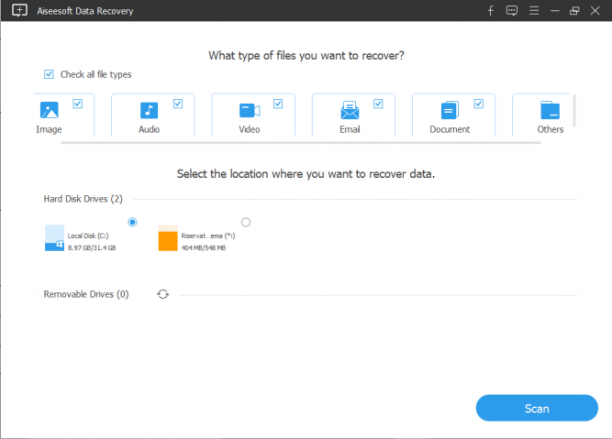This screenshot has width=612, height=439.
Task: Click the orange Riservat...ema drive icon
Action: coord(168,238)
